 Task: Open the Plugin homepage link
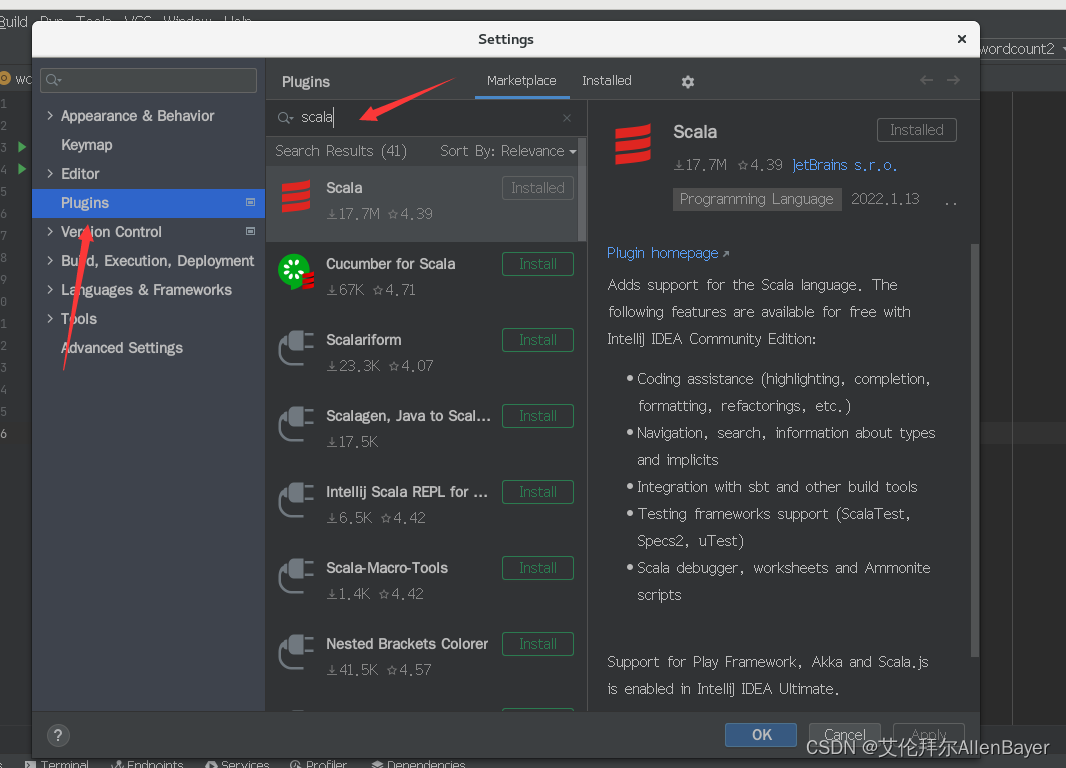pos(668,253)
